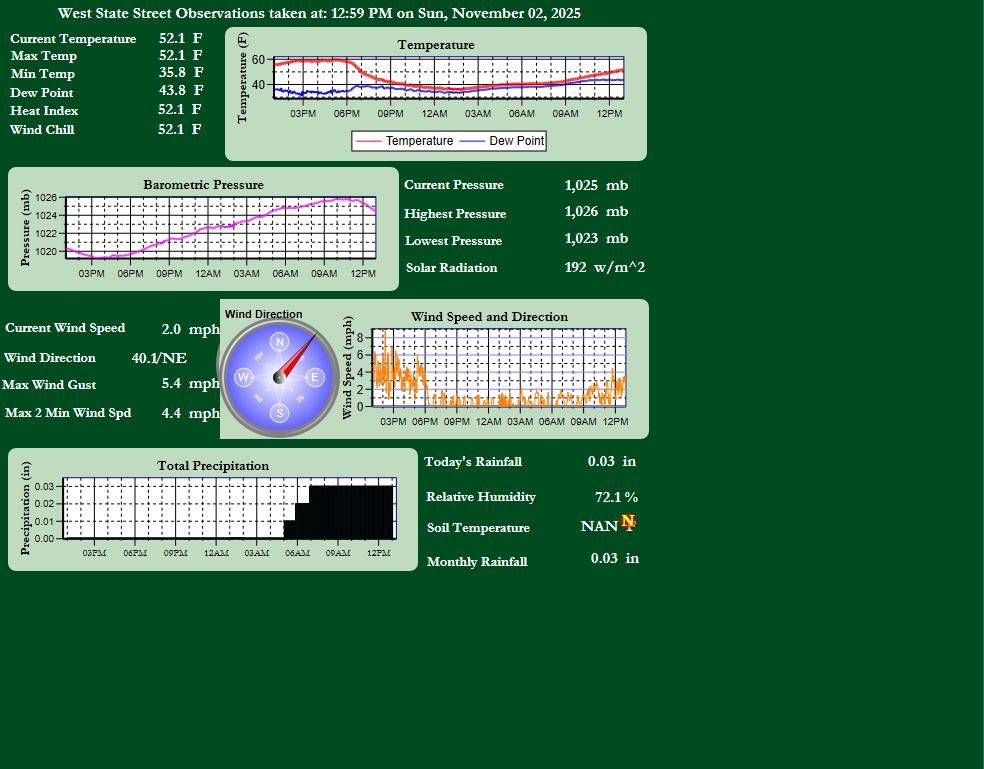Click the Current Pressure value 1,025 mb
The width and height of the screenshot is (984, 769).
point(596,185)
